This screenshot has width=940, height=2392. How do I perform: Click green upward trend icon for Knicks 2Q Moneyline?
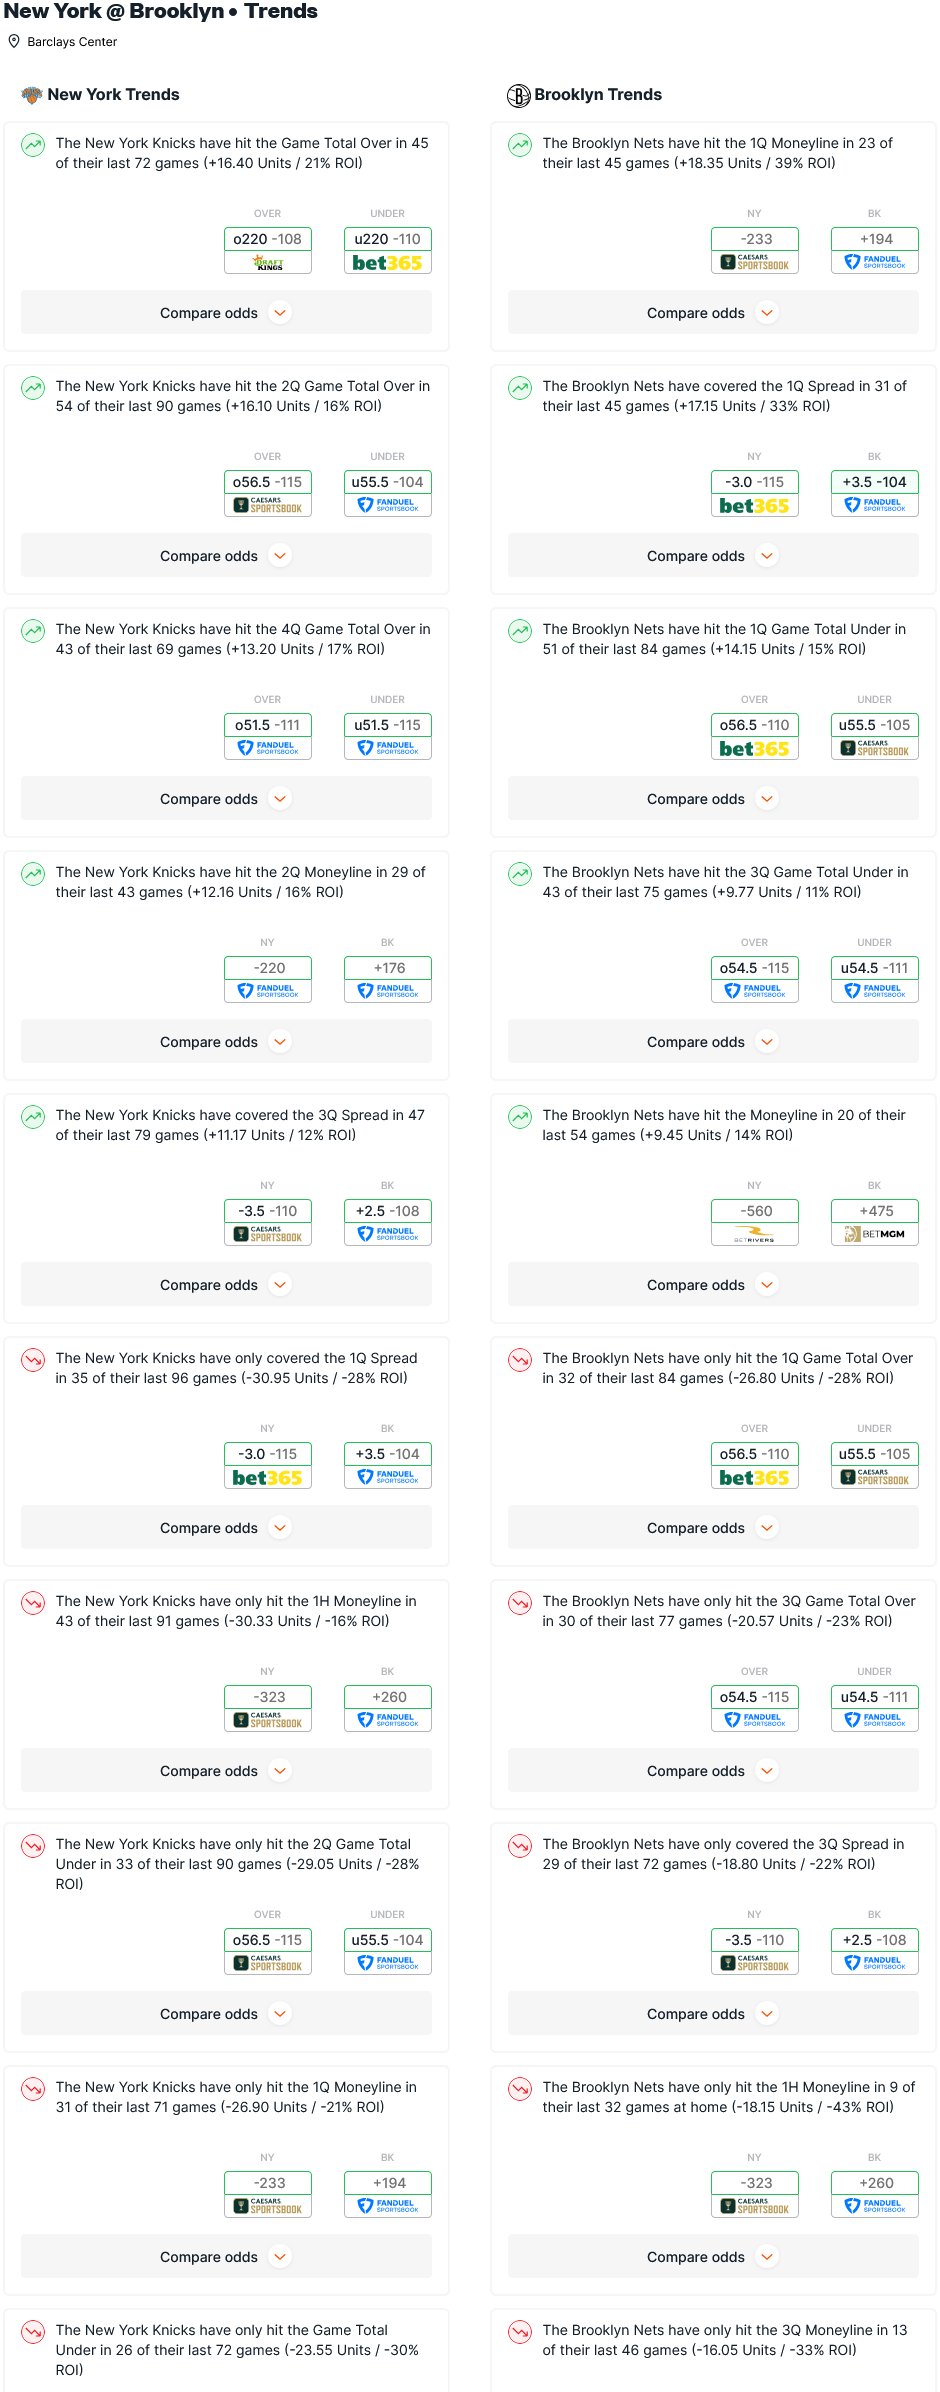[33, 874]
